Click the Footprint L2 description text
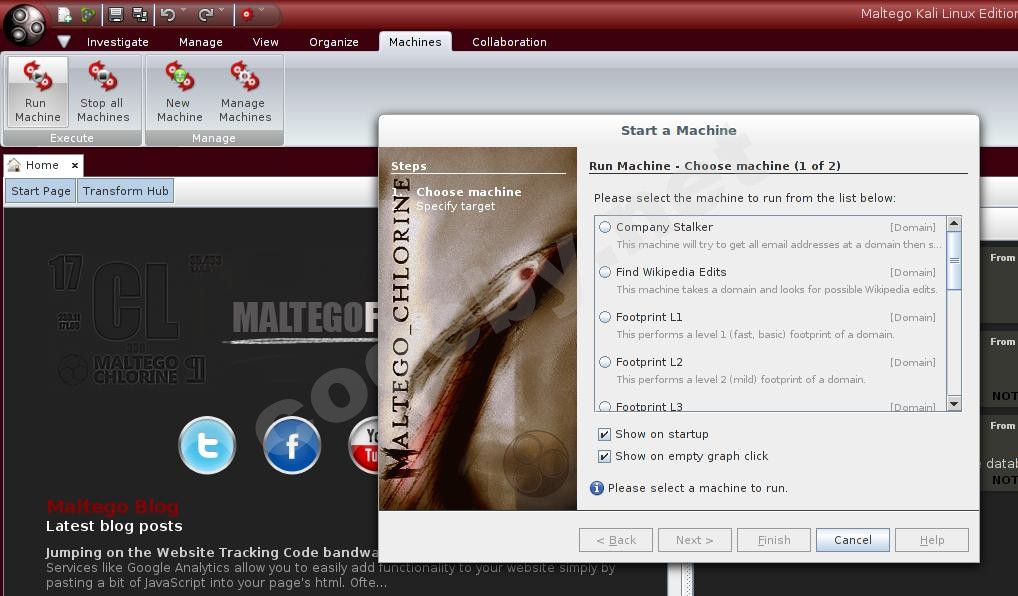 tap(741, 379)
